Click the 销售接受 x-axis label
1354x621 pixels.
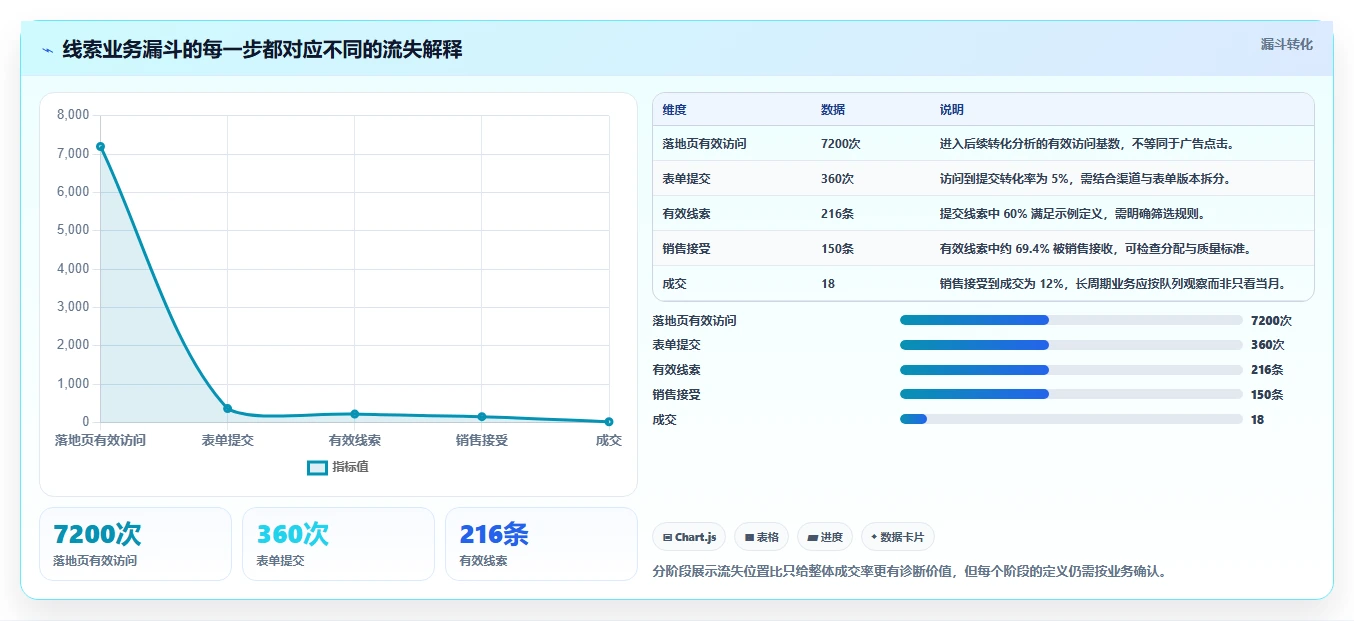point(482,440)
